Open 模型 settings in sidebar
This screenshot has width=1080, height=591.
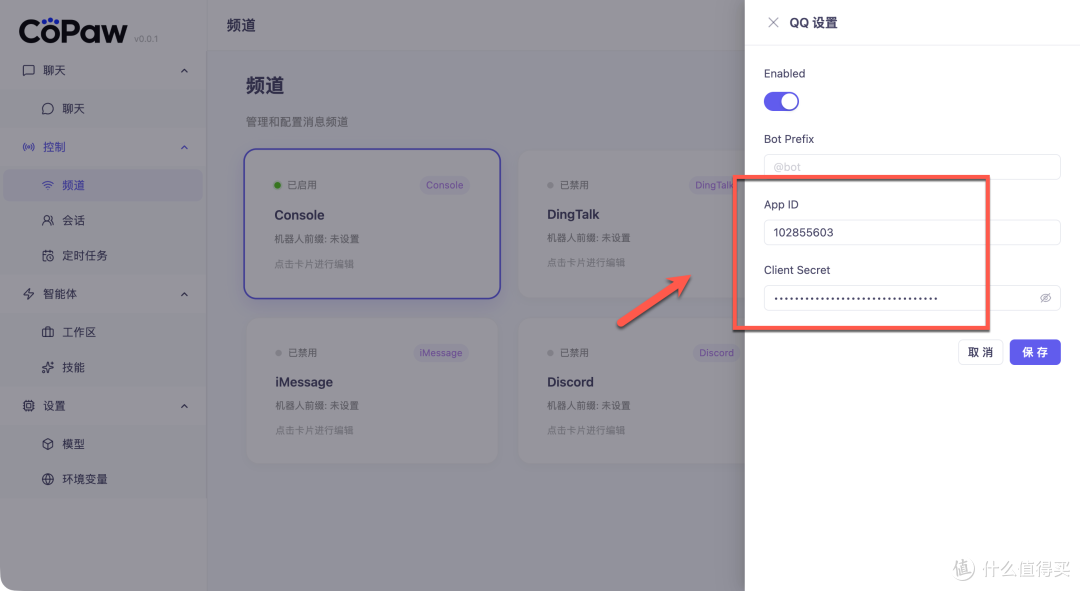[x=103, y=444]
